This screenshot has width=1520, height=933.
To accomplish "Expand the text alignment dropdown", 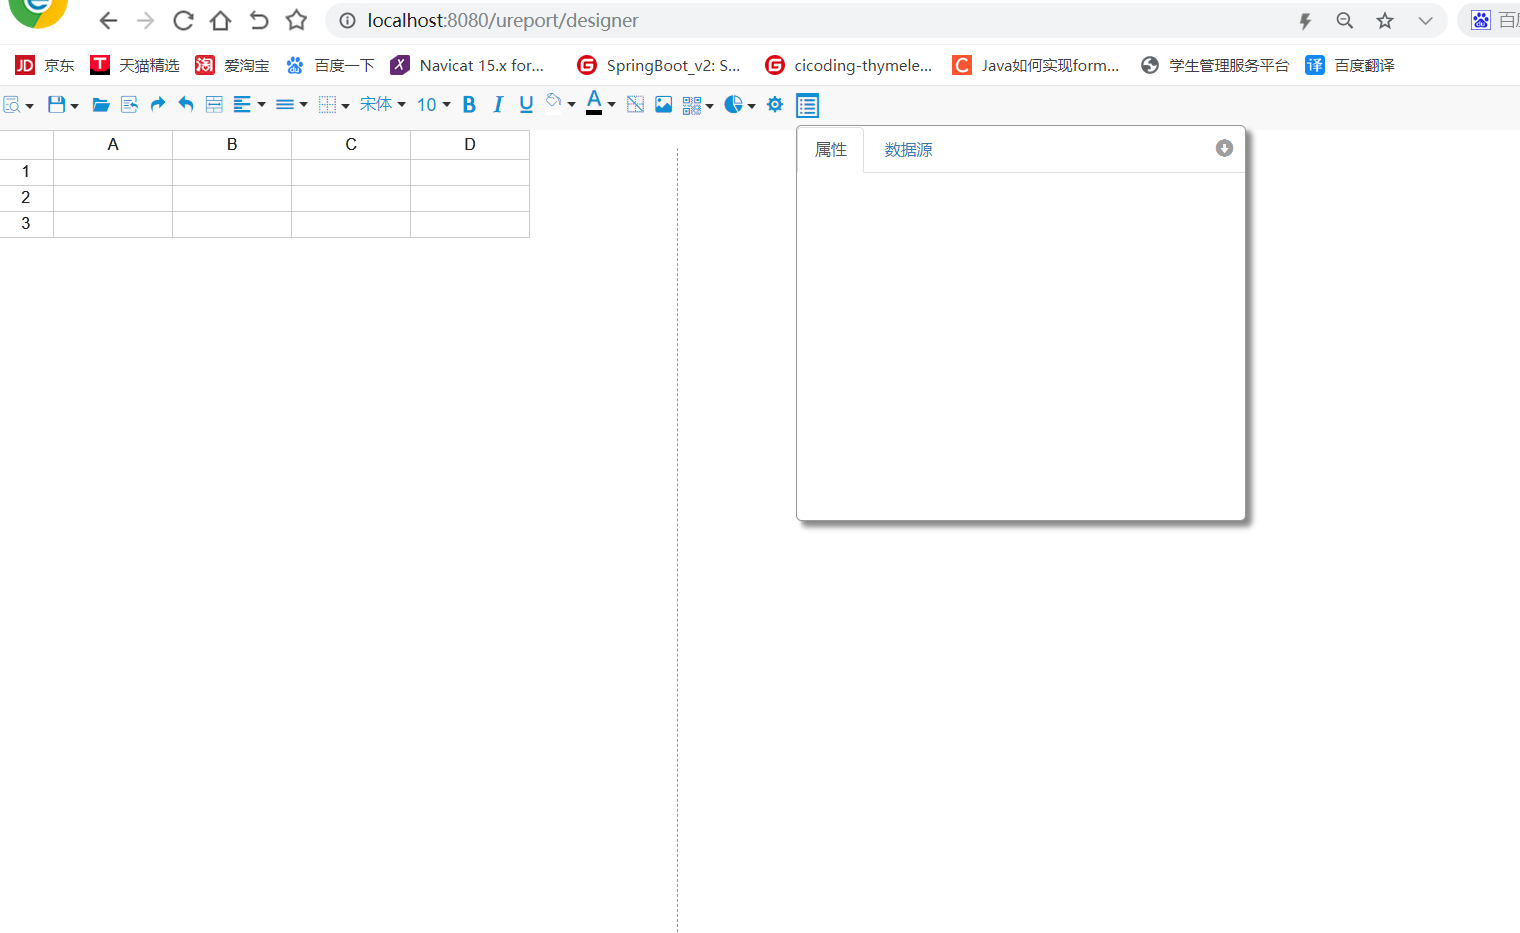I will 261,104.
